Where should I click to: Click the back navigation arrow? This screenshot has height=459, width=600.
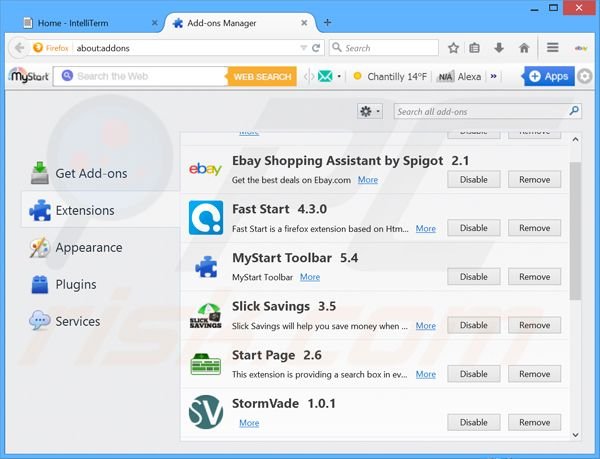pos(19,48)
